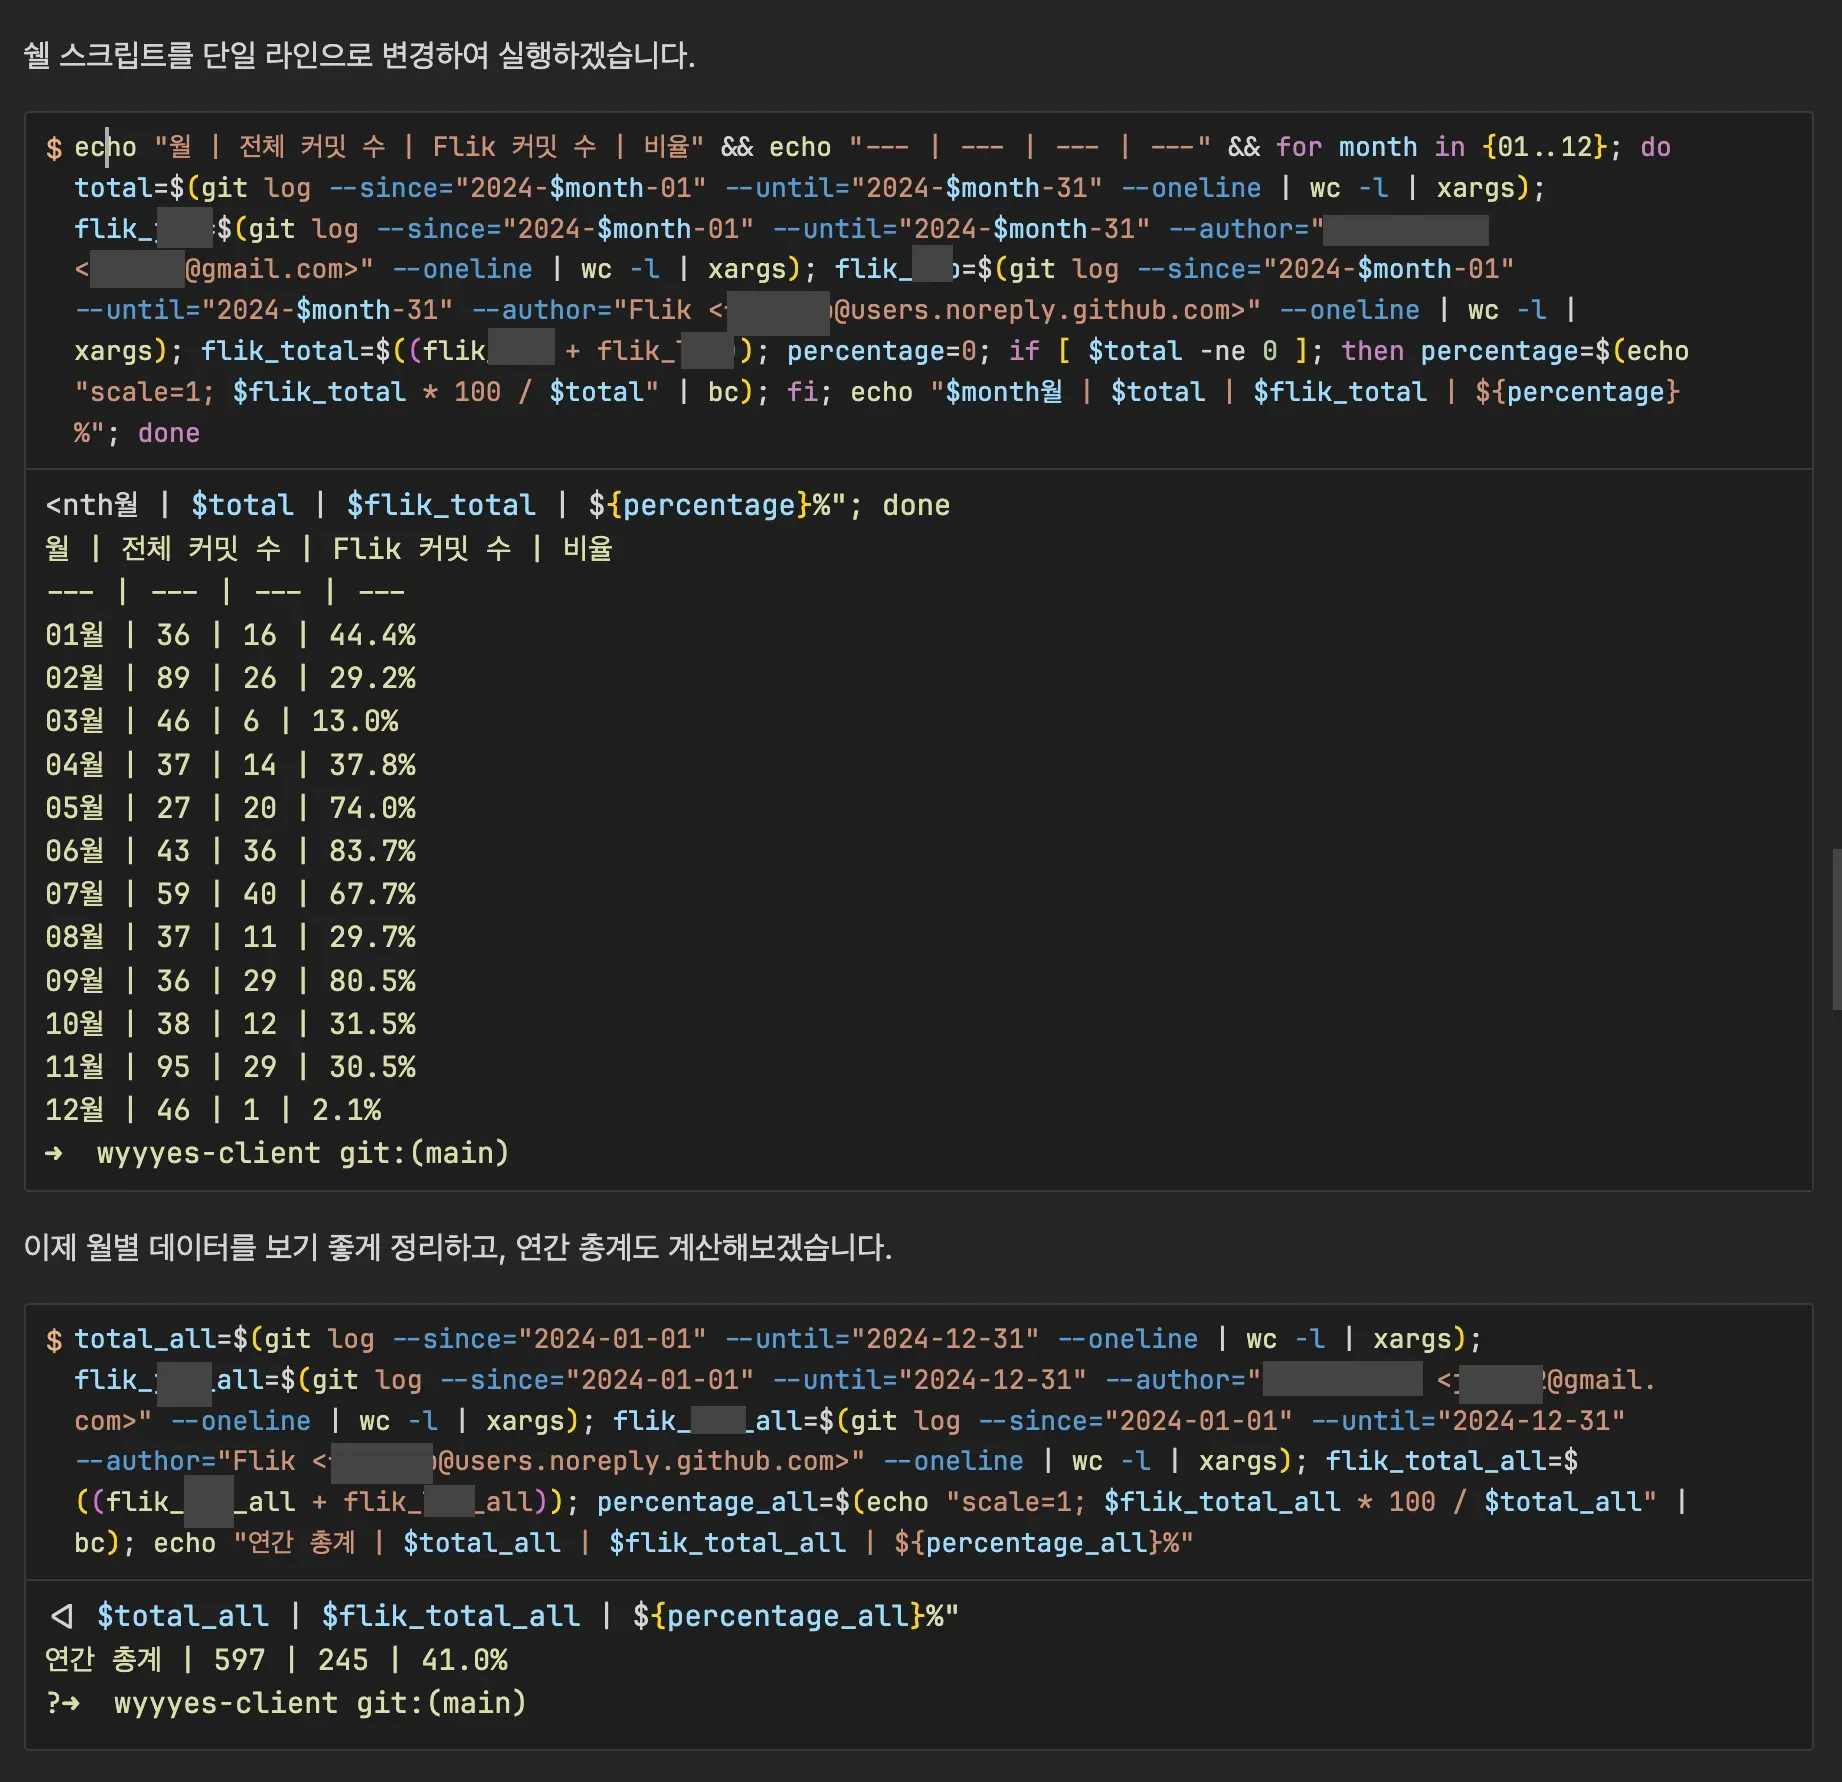The height and width of the screenshot is (1782, 1842).
Task: Click the 연간 총계 result line
Action: click(x=276, y=1660)
